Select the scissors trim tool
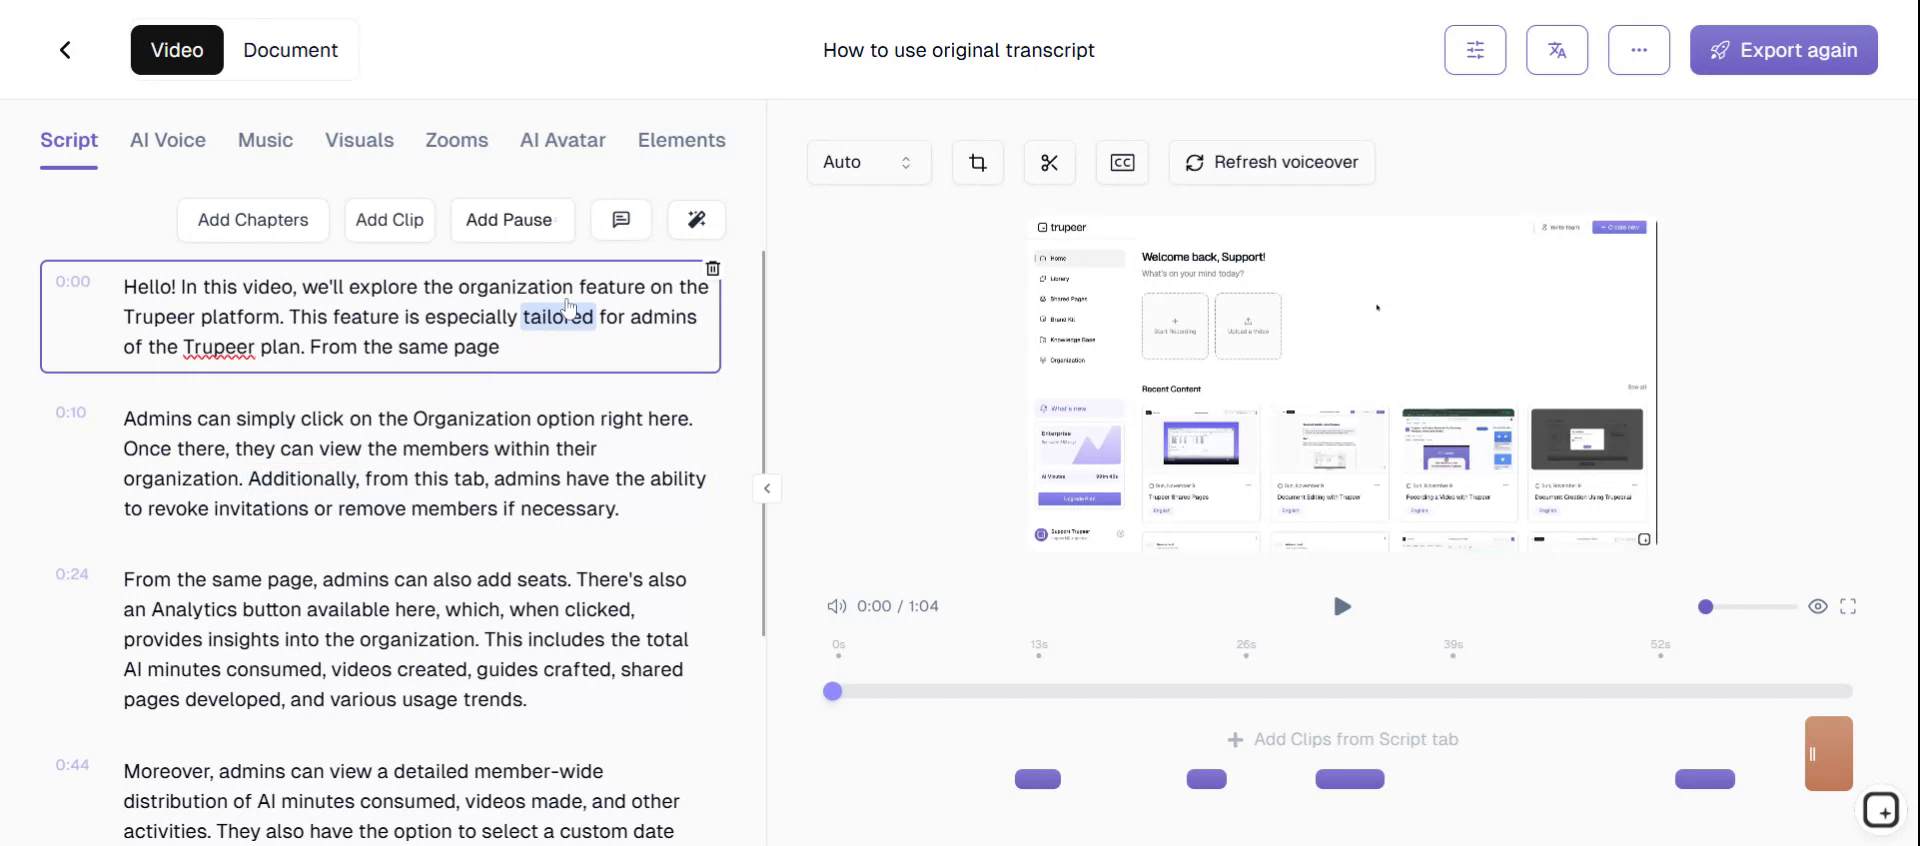The image size is (1920, 846). tap(1049, 162)
